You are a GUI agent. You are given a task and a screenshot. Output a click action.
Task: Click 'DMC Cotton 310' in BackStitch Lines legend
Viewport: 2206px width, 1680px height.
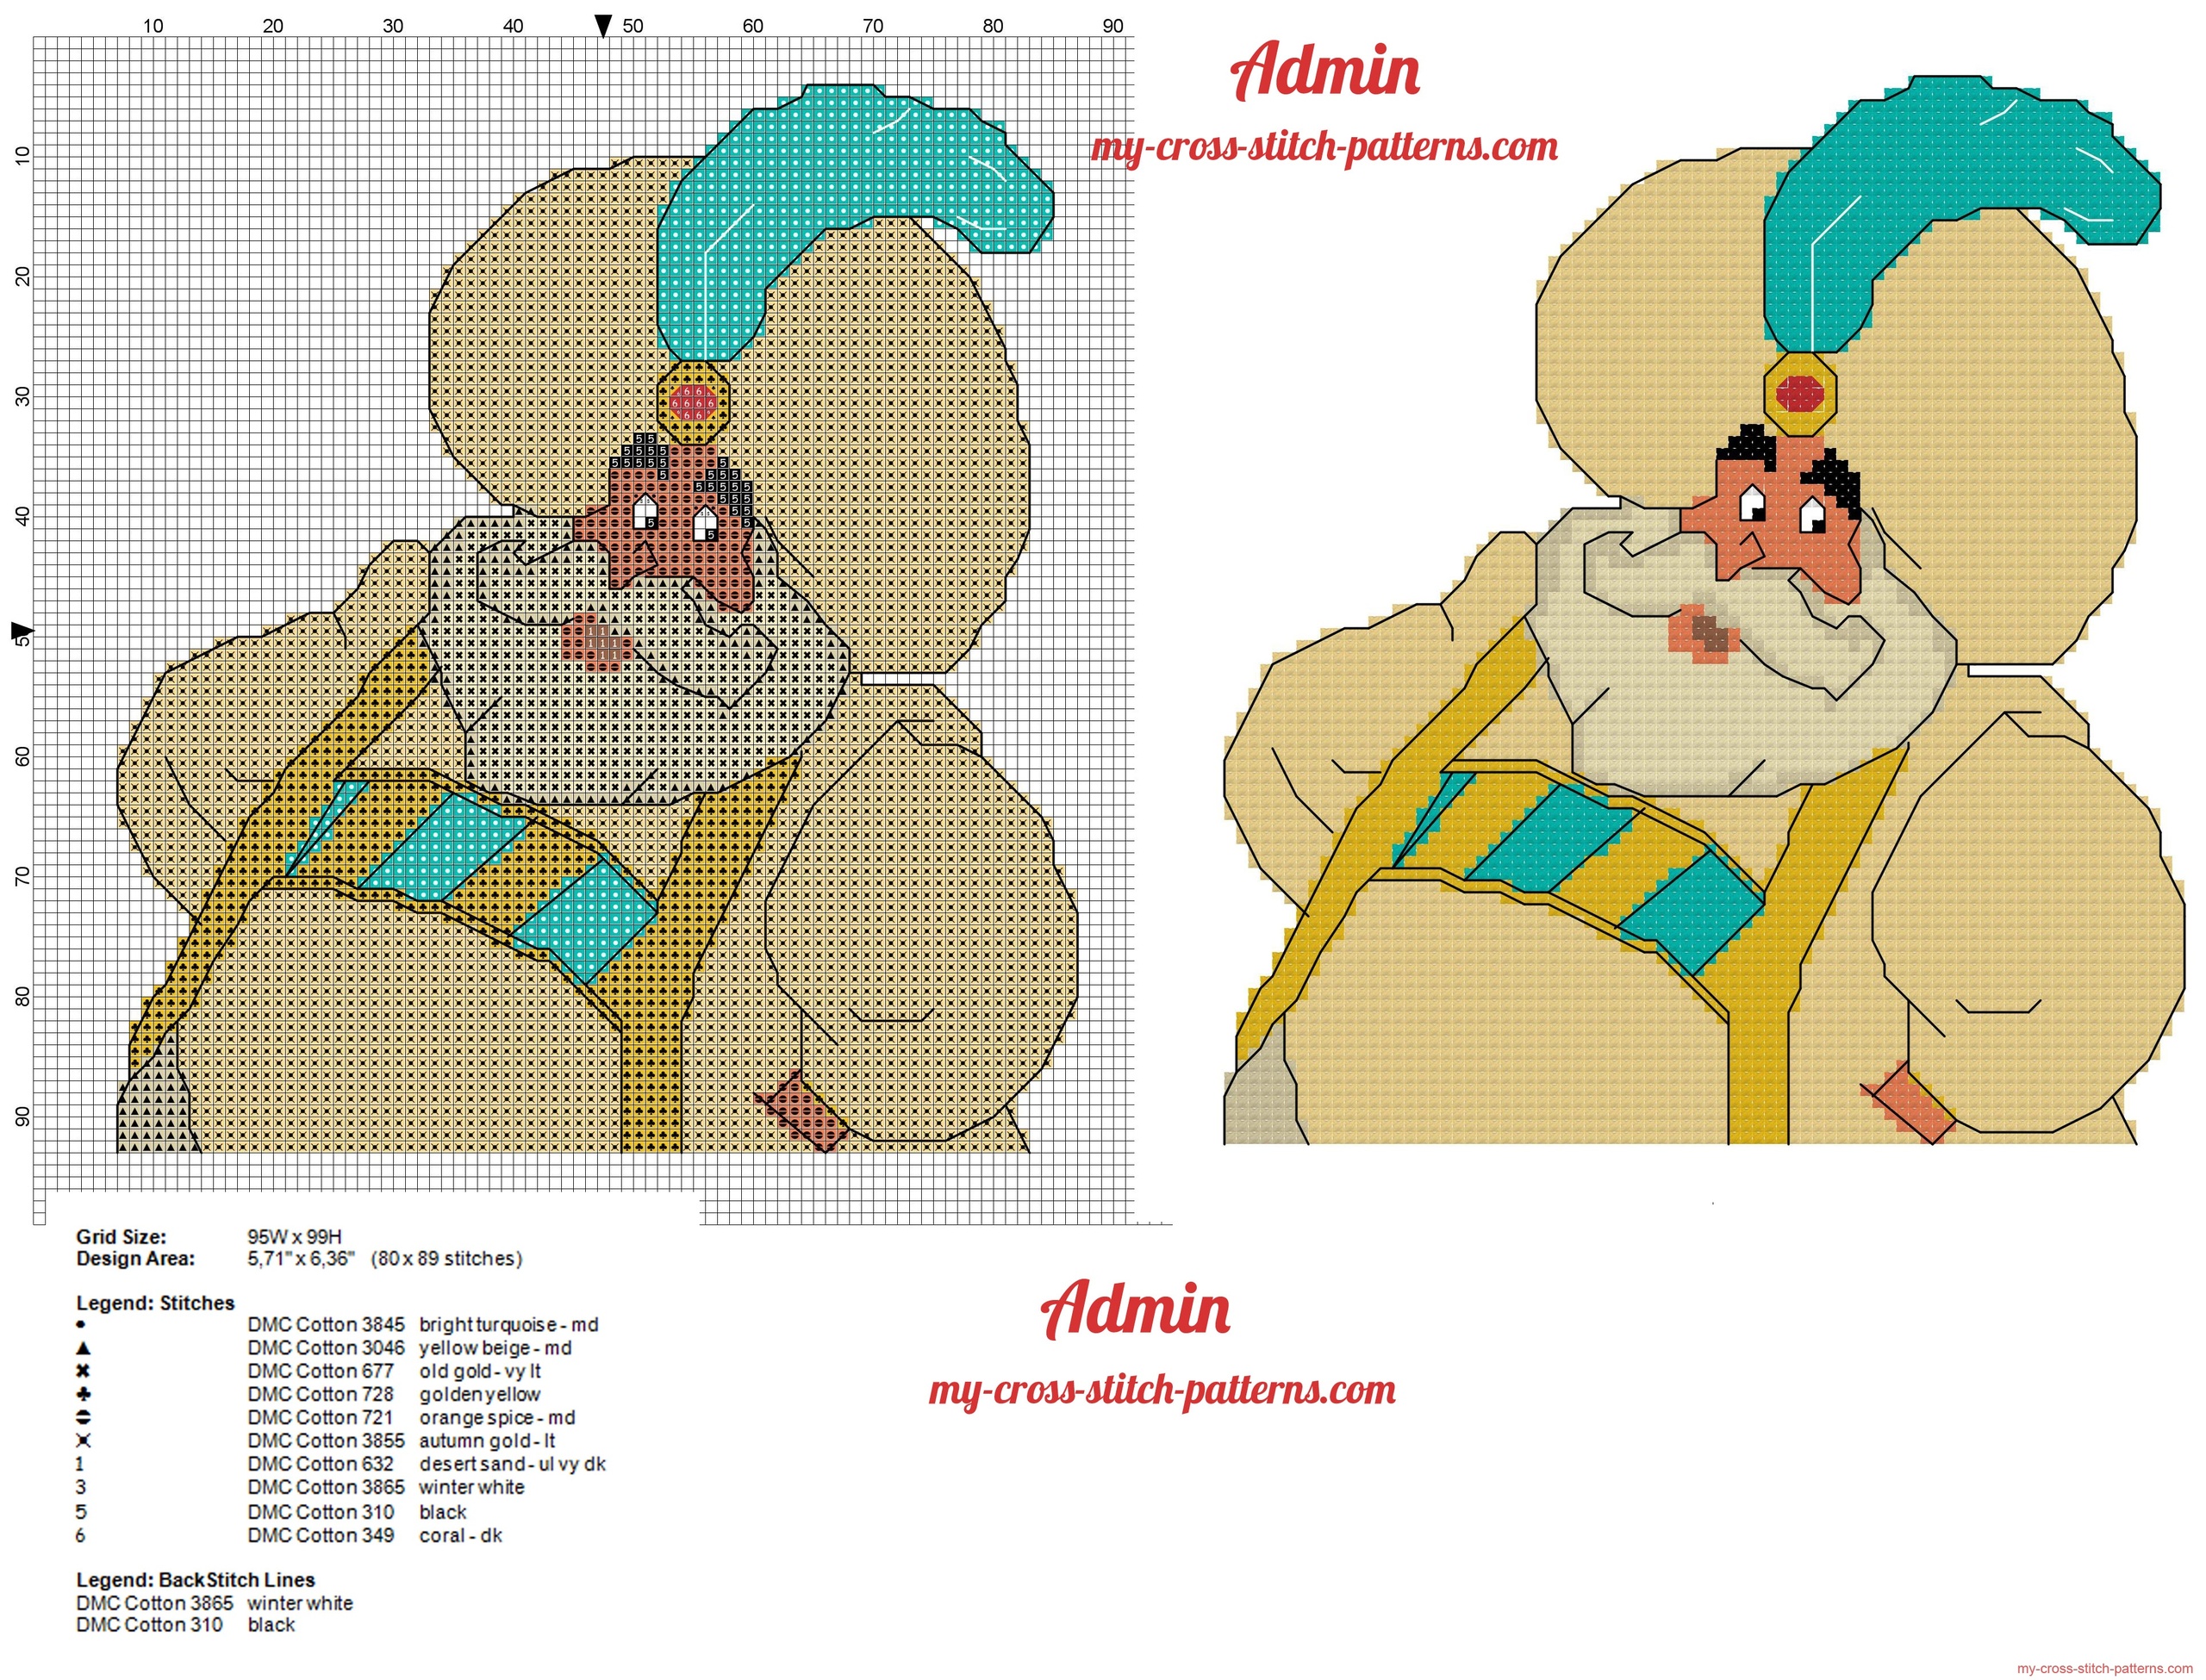150,1625
